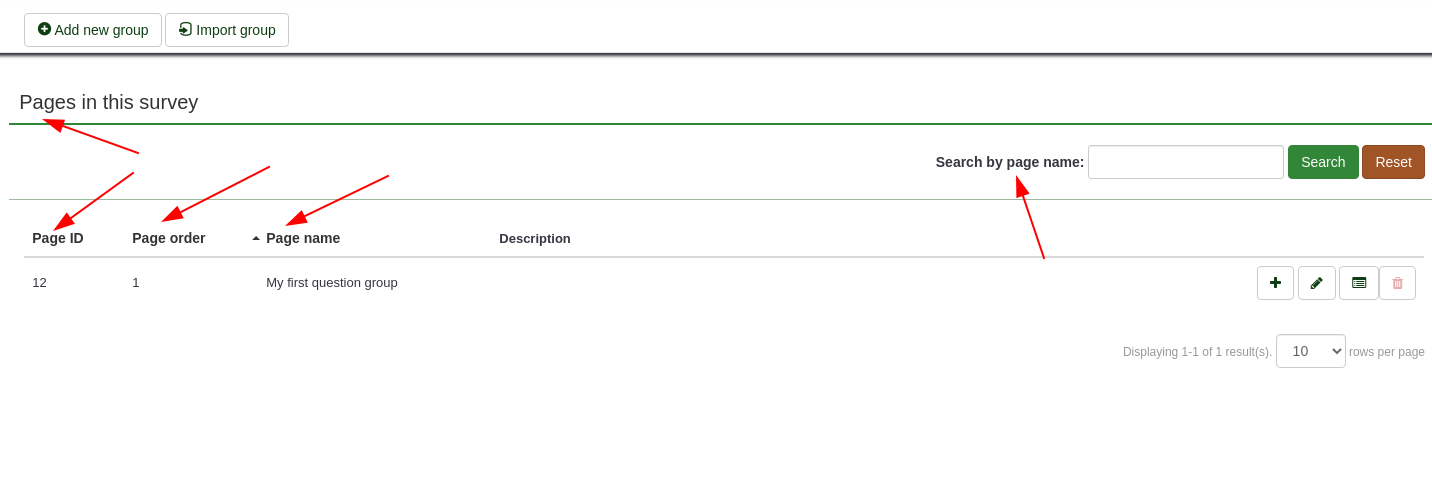Reset the page name search
The height and width of the screenshot is (487, 1432).
click(x=1393, y=162)
